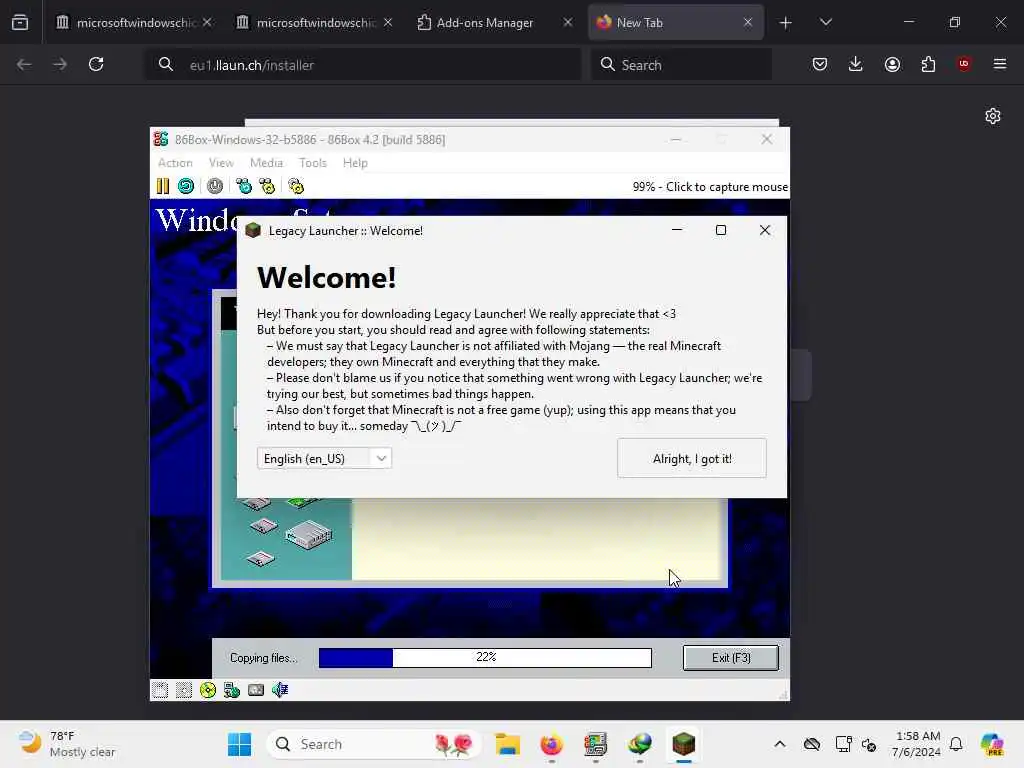Click the Ctrl+Alt+Del icon in 86Box toolbar
The height and width of the screenshot is (768, 1024).
click(x=244, y=187)
